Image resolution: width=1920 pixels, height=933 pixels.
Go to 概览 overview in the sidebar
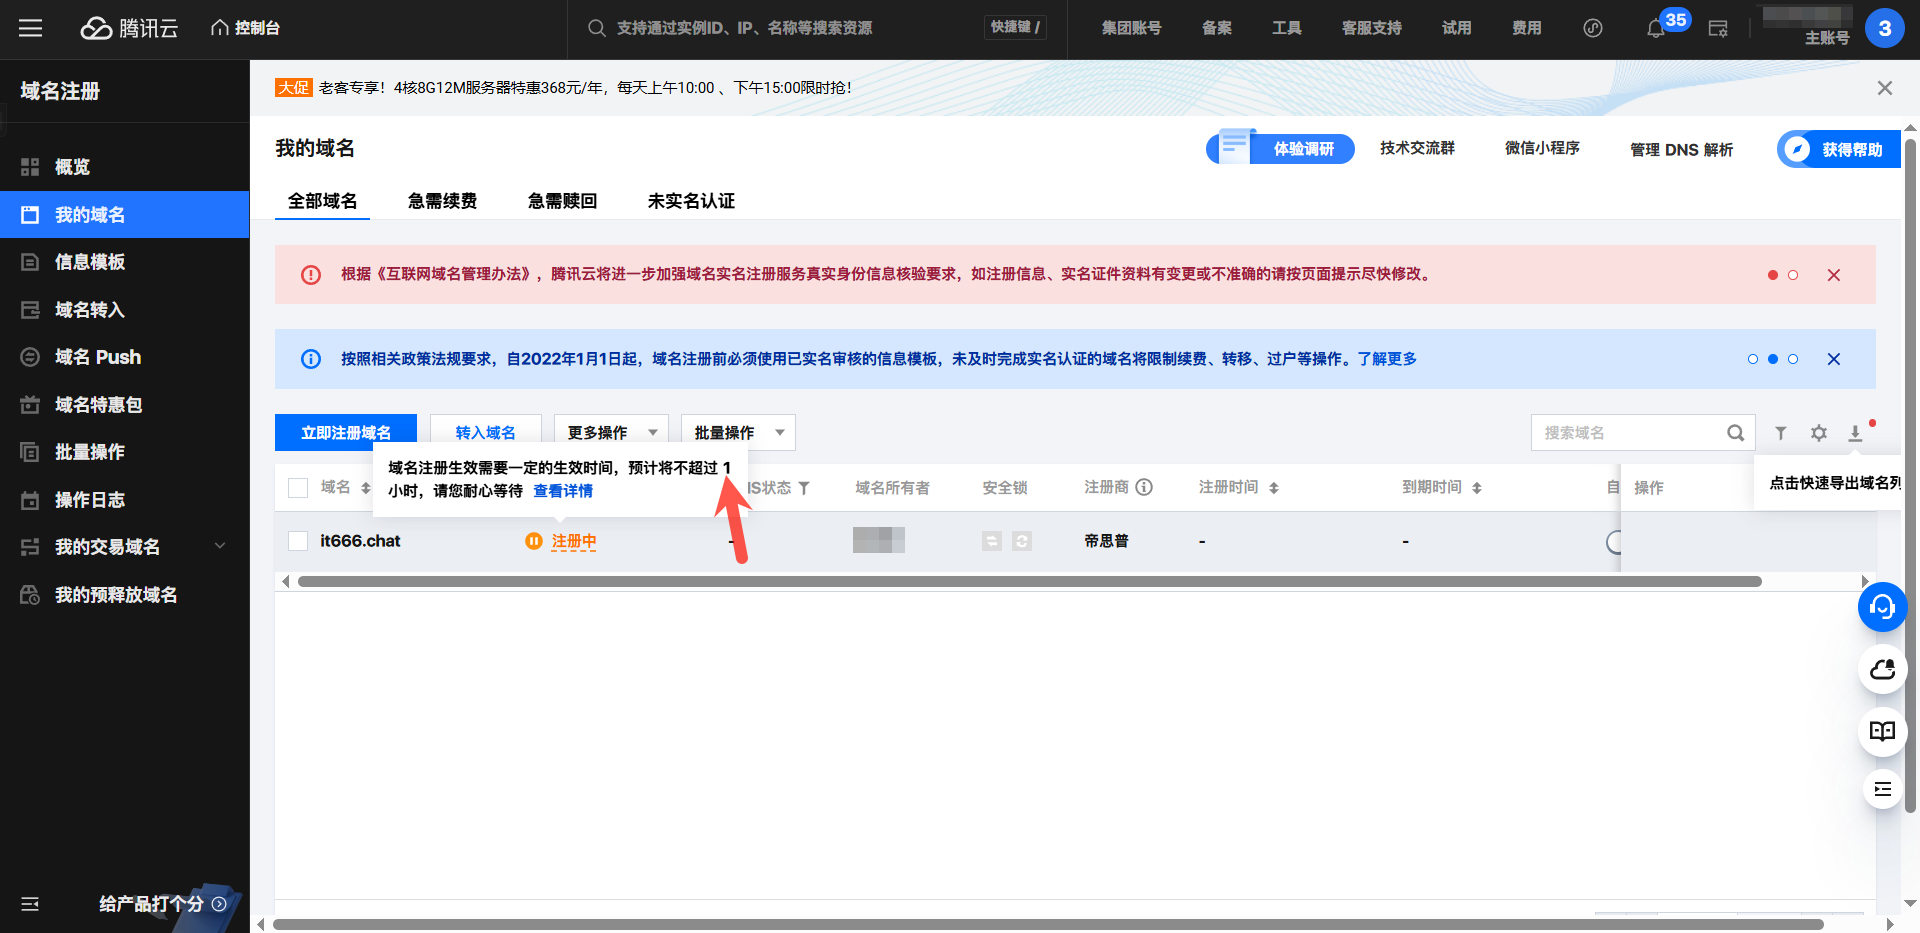pos(125,167)
